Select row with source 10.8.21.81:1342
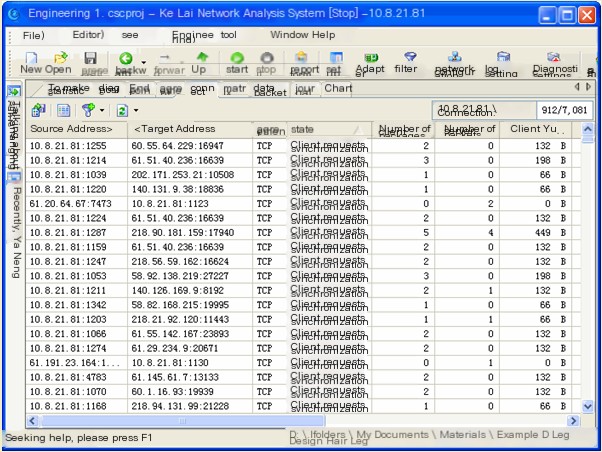602x452 pixels. point(304,305)
